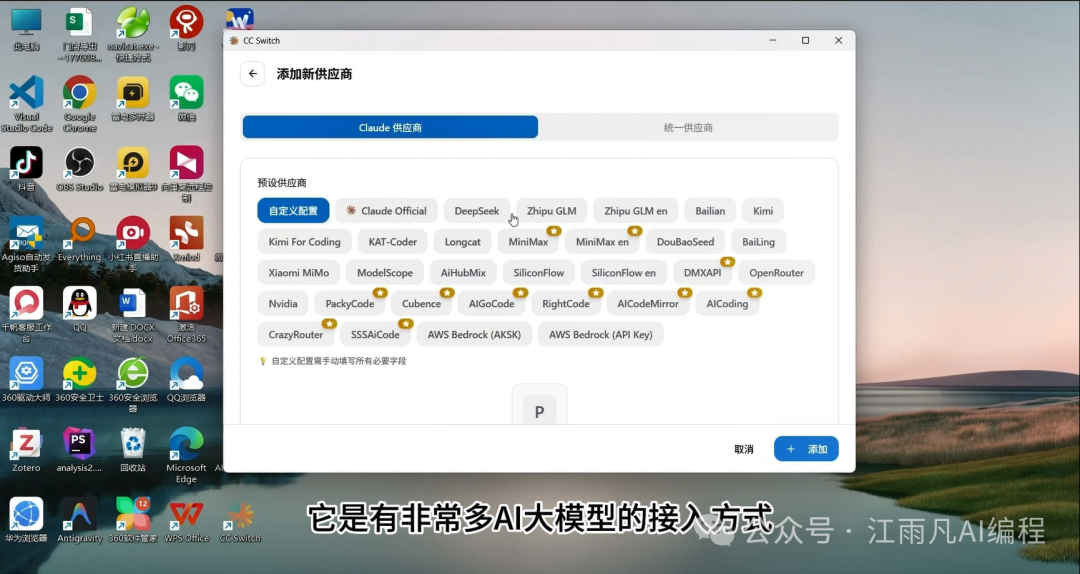
Task: Select the OBS Studio desktop icon
Action: pyautogui.click(x=80, y=169)
